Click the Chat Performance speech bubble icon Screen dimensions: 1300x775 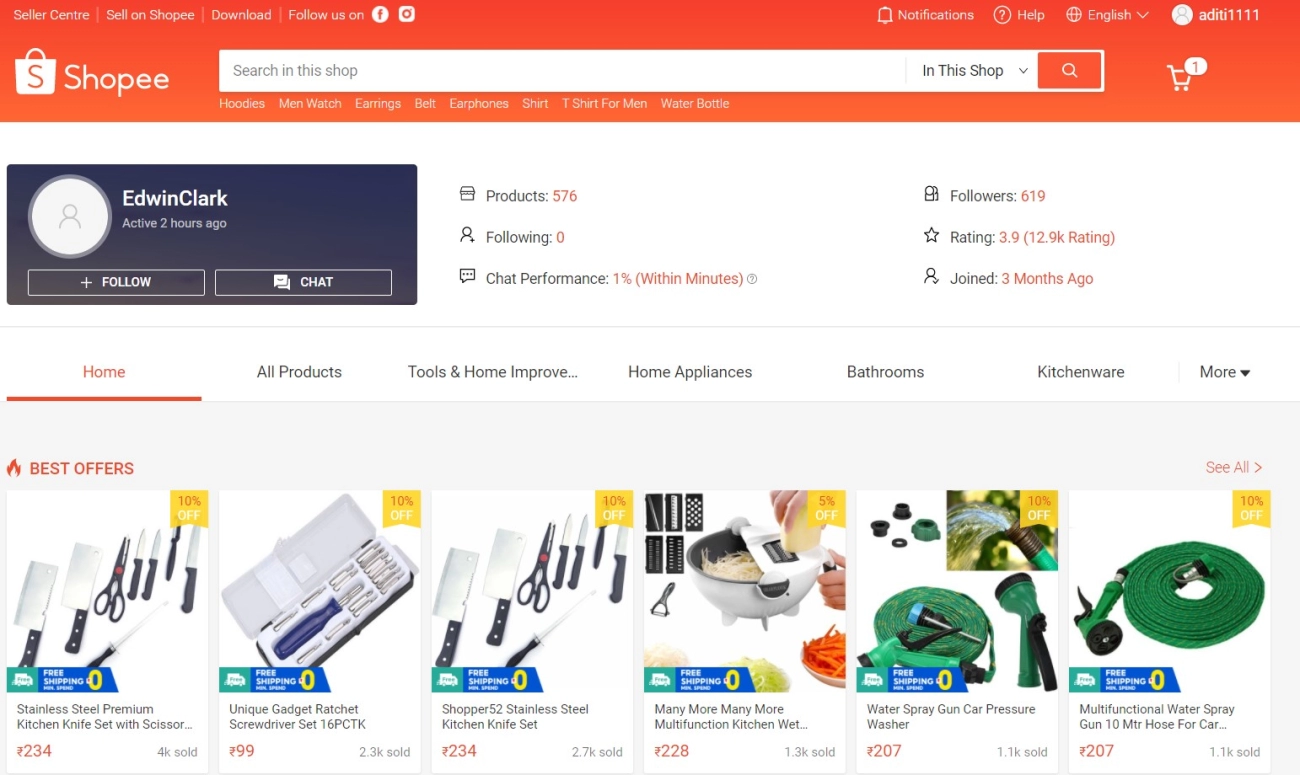[467, 276]
